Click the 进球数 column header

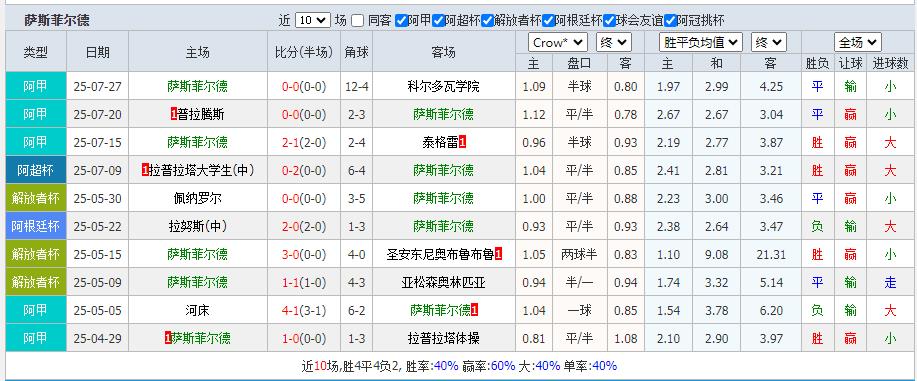click(x=891, y=63)
